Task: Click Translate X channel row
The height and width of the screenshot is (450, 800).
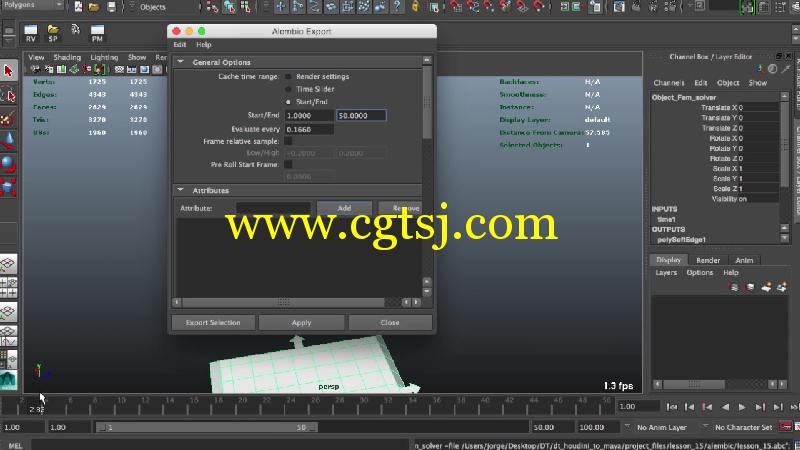Action: pyautogui.click(x=715, y=108)
